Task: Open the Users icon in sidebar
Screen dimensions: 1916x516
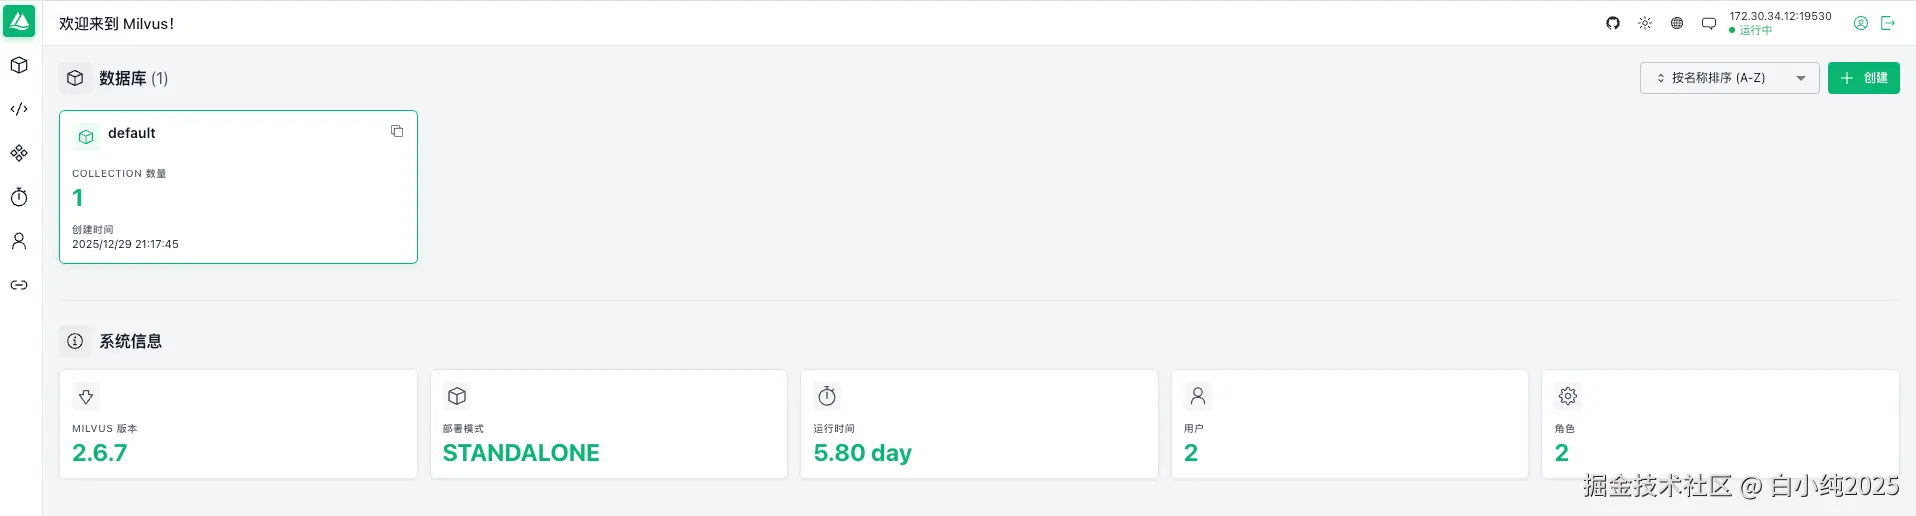Action: click(19, 241)
